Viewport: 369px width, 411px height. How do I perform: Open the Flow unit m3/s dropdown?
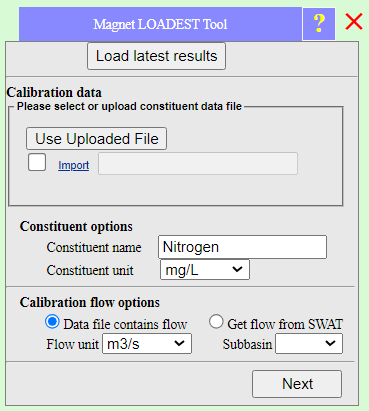(147, 343)
